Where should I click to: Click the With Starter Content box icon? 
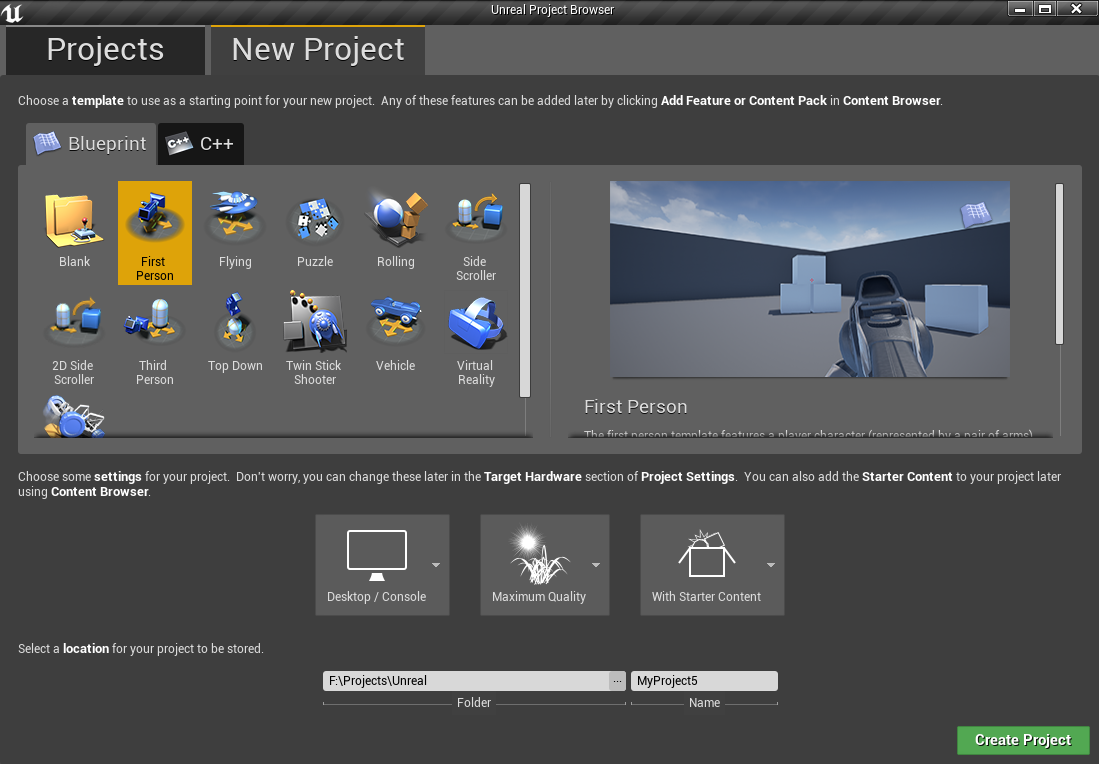[x=706, y=554]
